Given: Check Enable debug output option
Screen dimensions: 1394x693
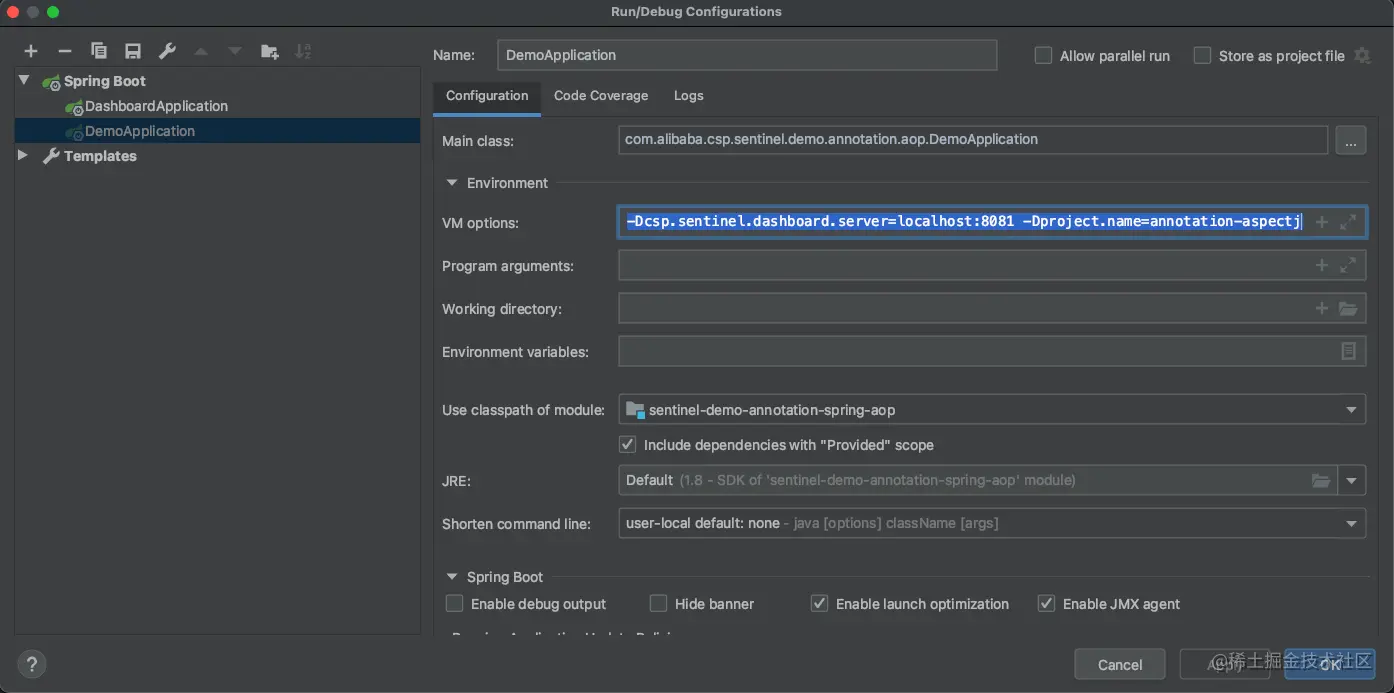Looking at the screenshot, I should pyautogui.click(x=455, y=604).
